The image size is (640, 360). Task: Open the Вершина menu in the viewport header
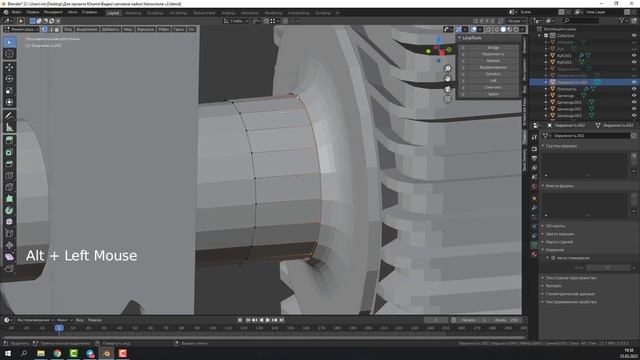[145, 29]
